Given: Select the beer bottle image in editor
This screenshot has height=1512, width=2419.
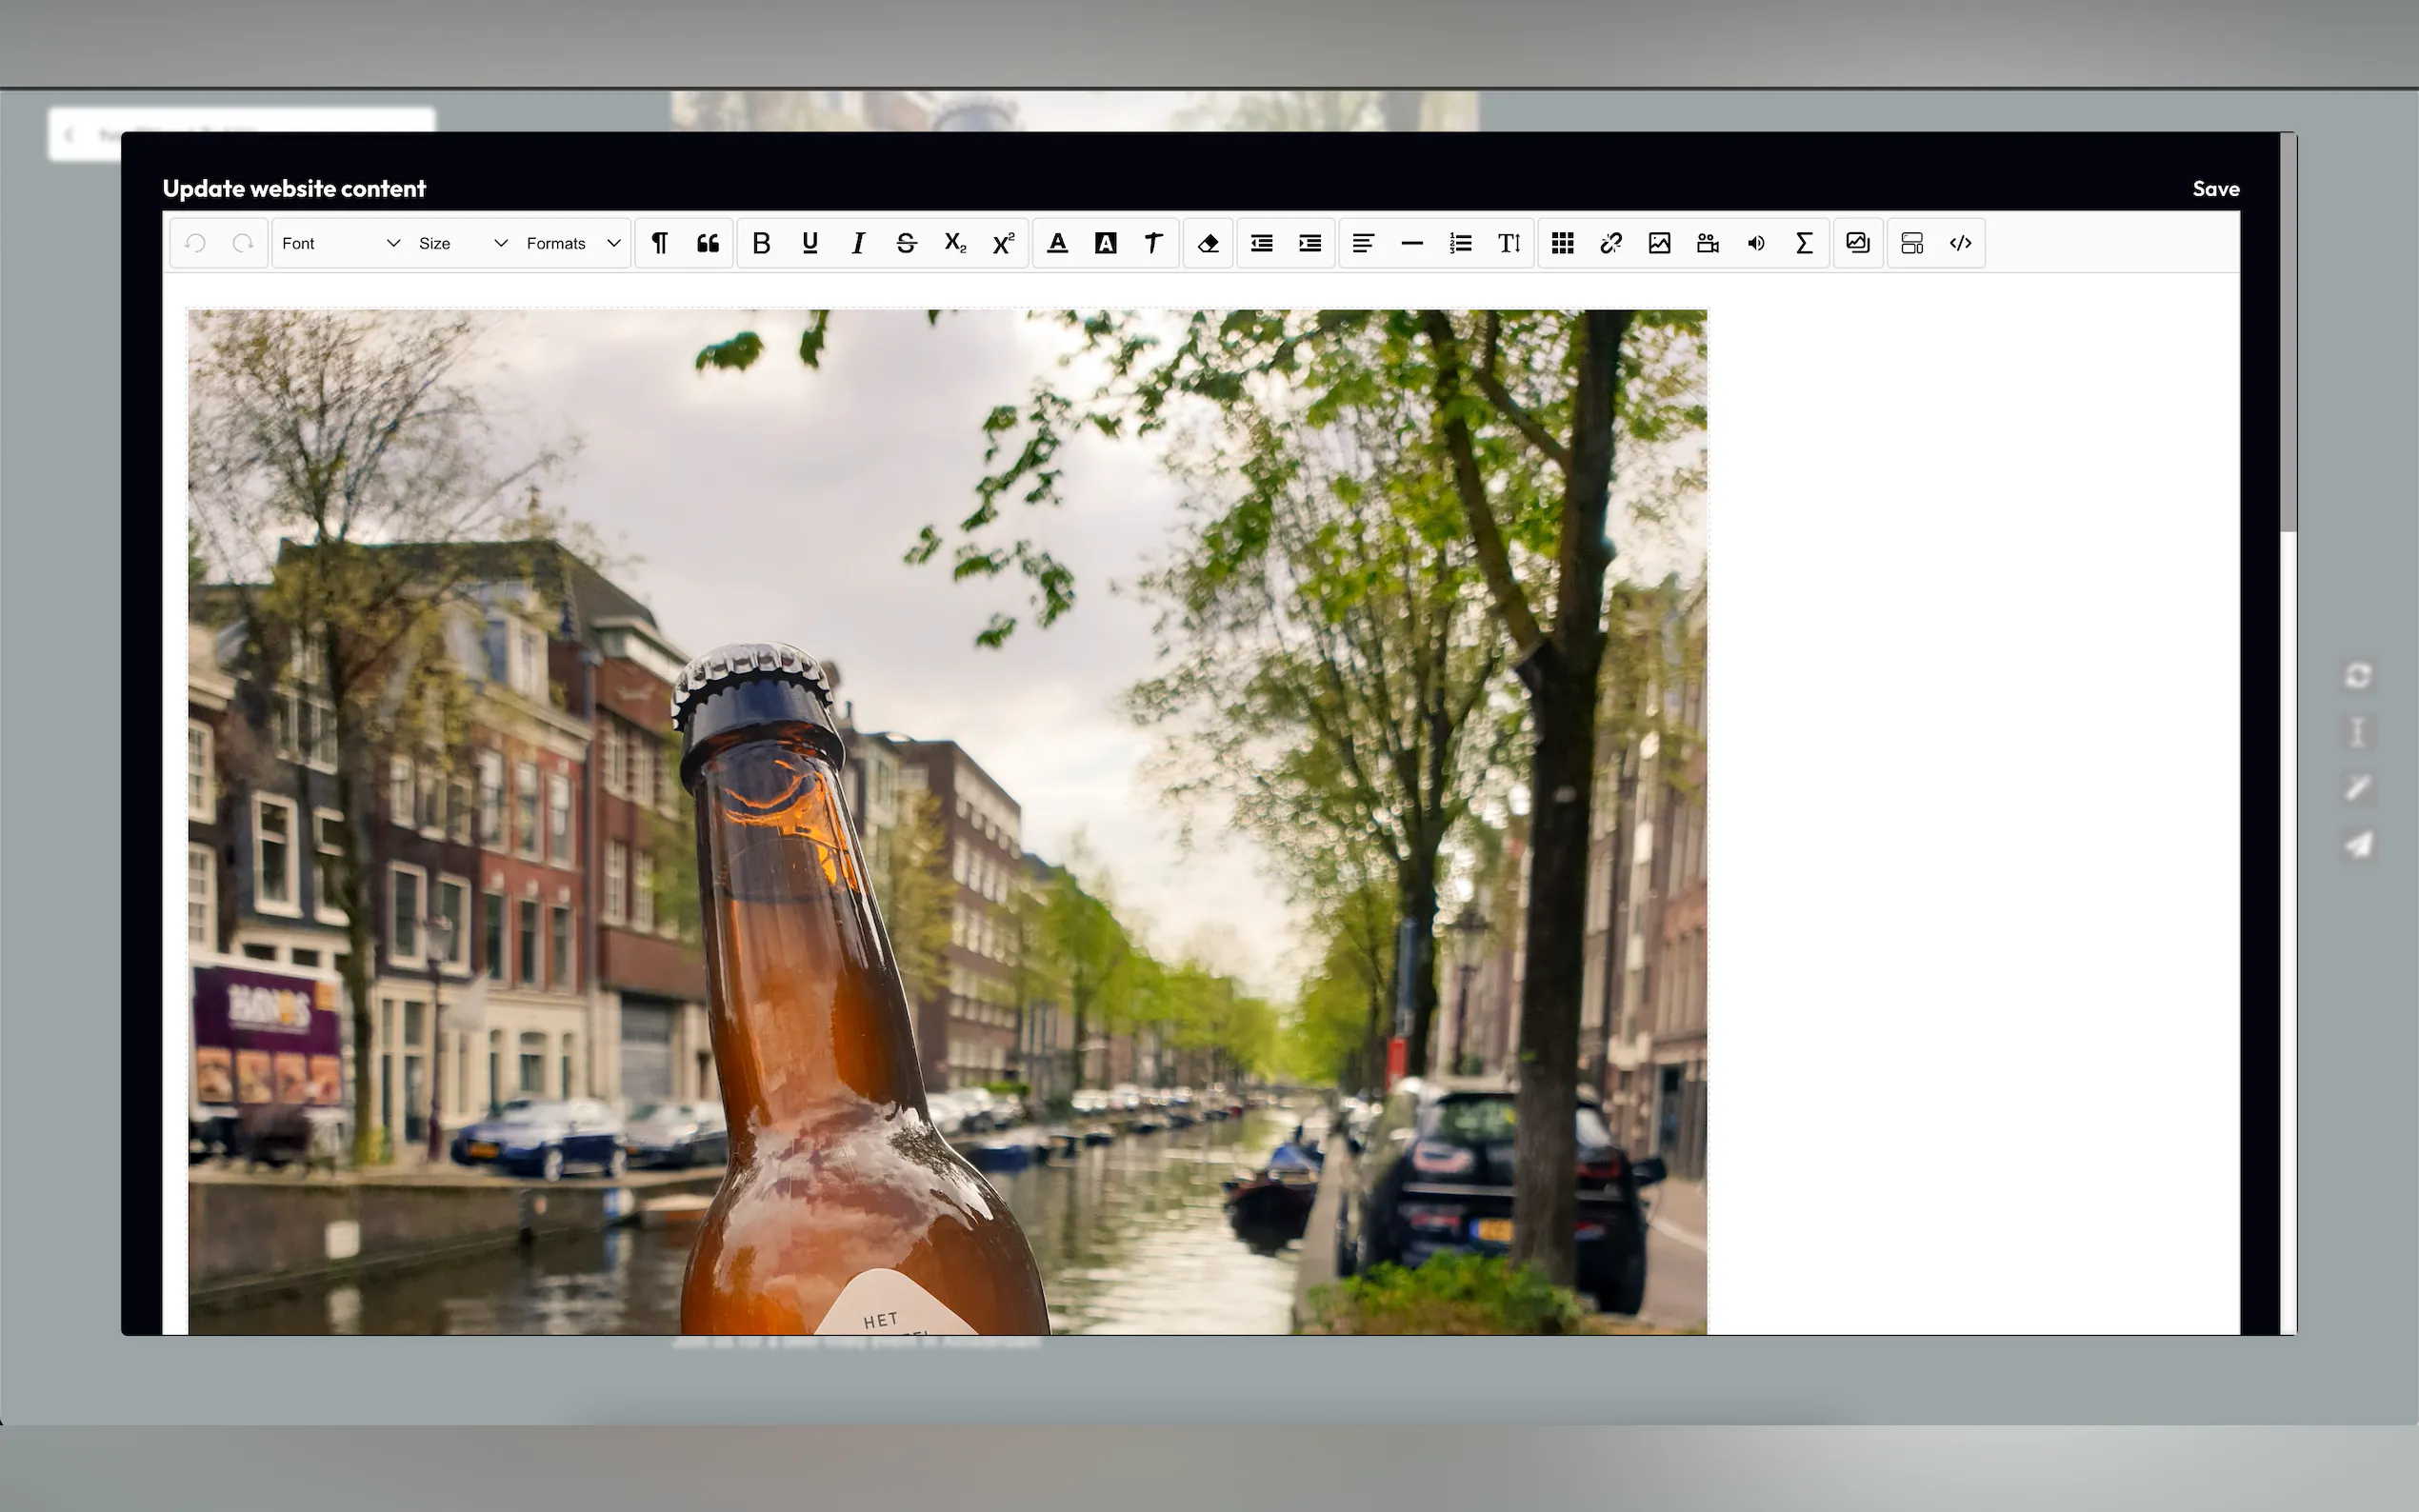Looking at the screenshot, I should click(x=947, y=820).
